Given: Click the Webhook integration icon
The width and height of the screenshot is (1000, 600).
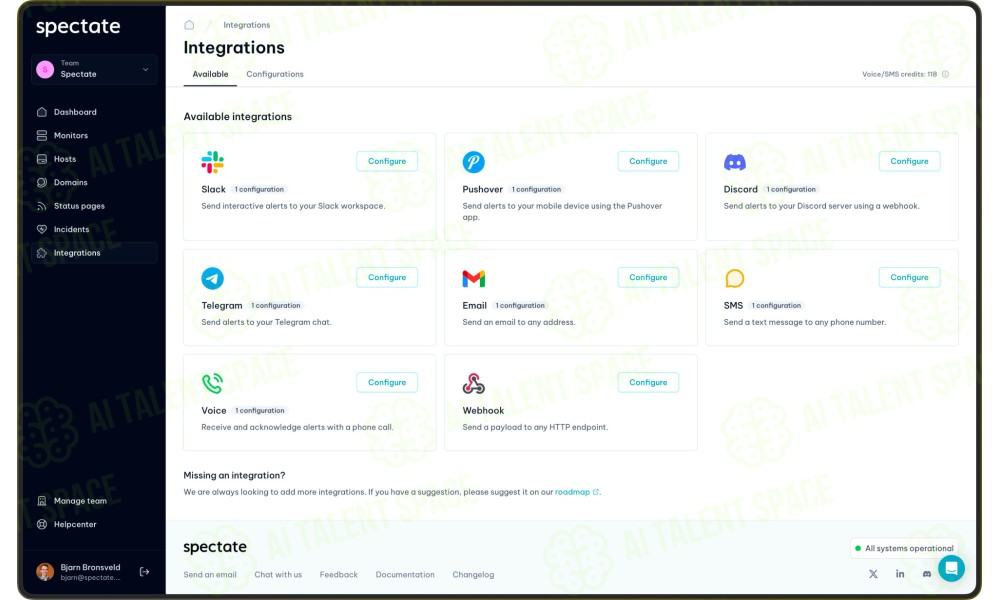Looking at the screenshot, I should click(x=473, y=383).
